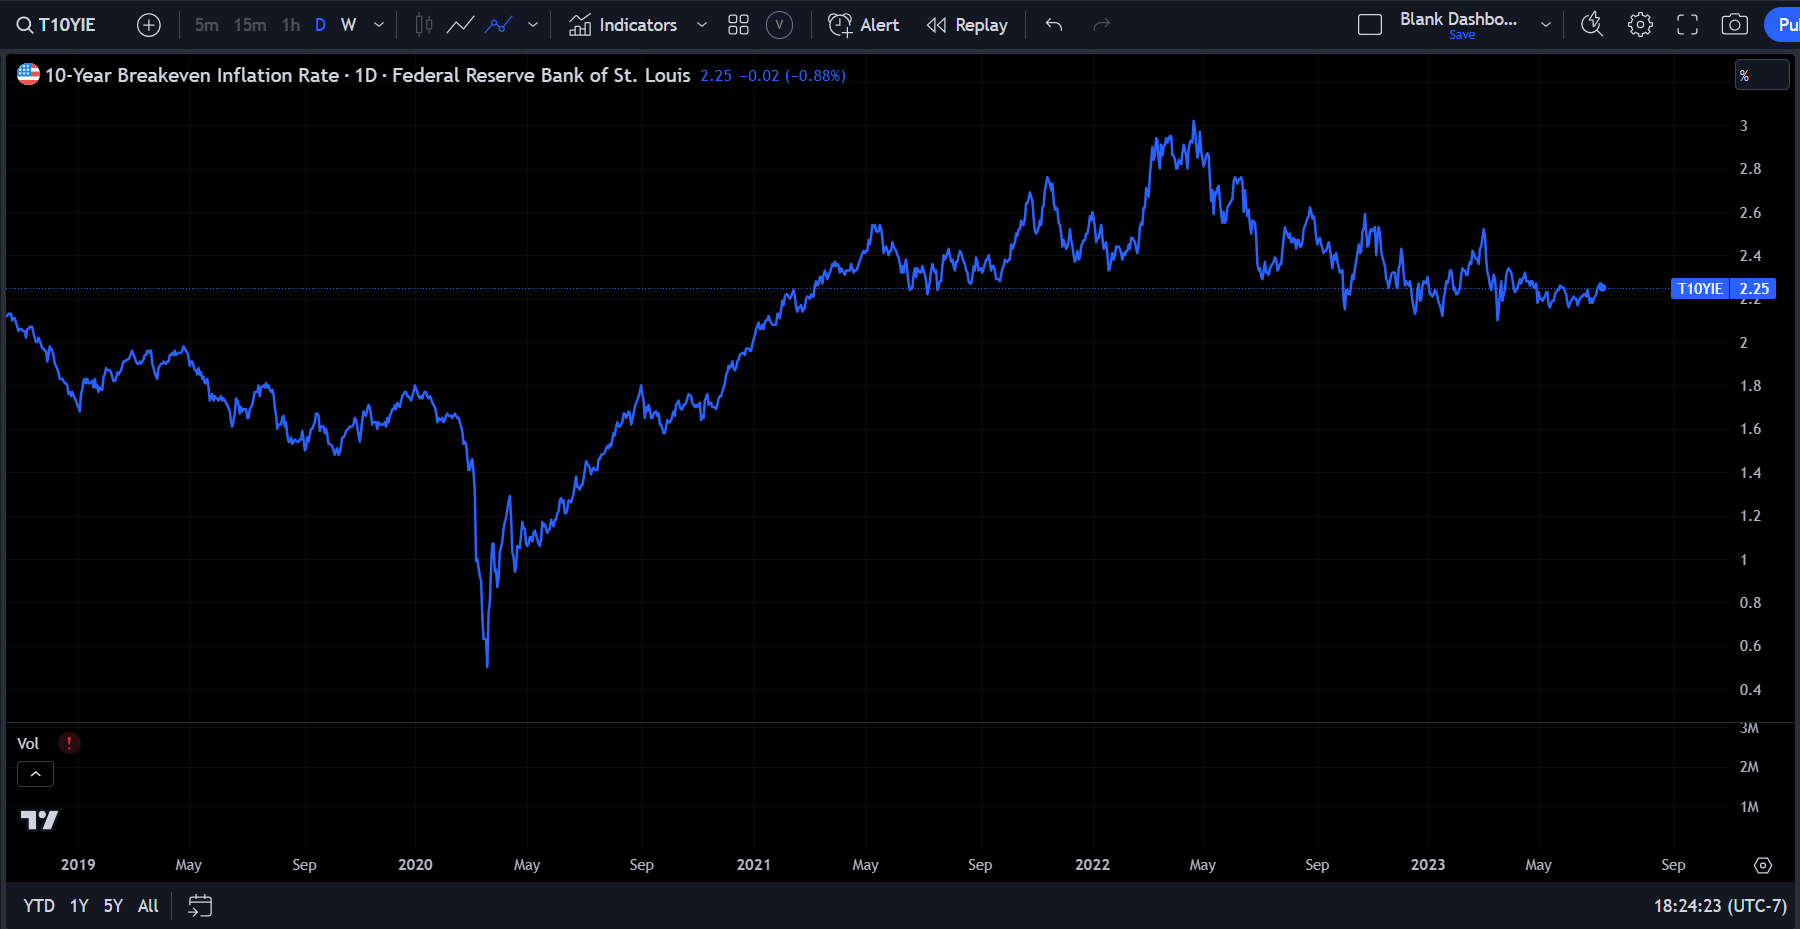Toggle percent scale on the price axis

(1762, 74)
